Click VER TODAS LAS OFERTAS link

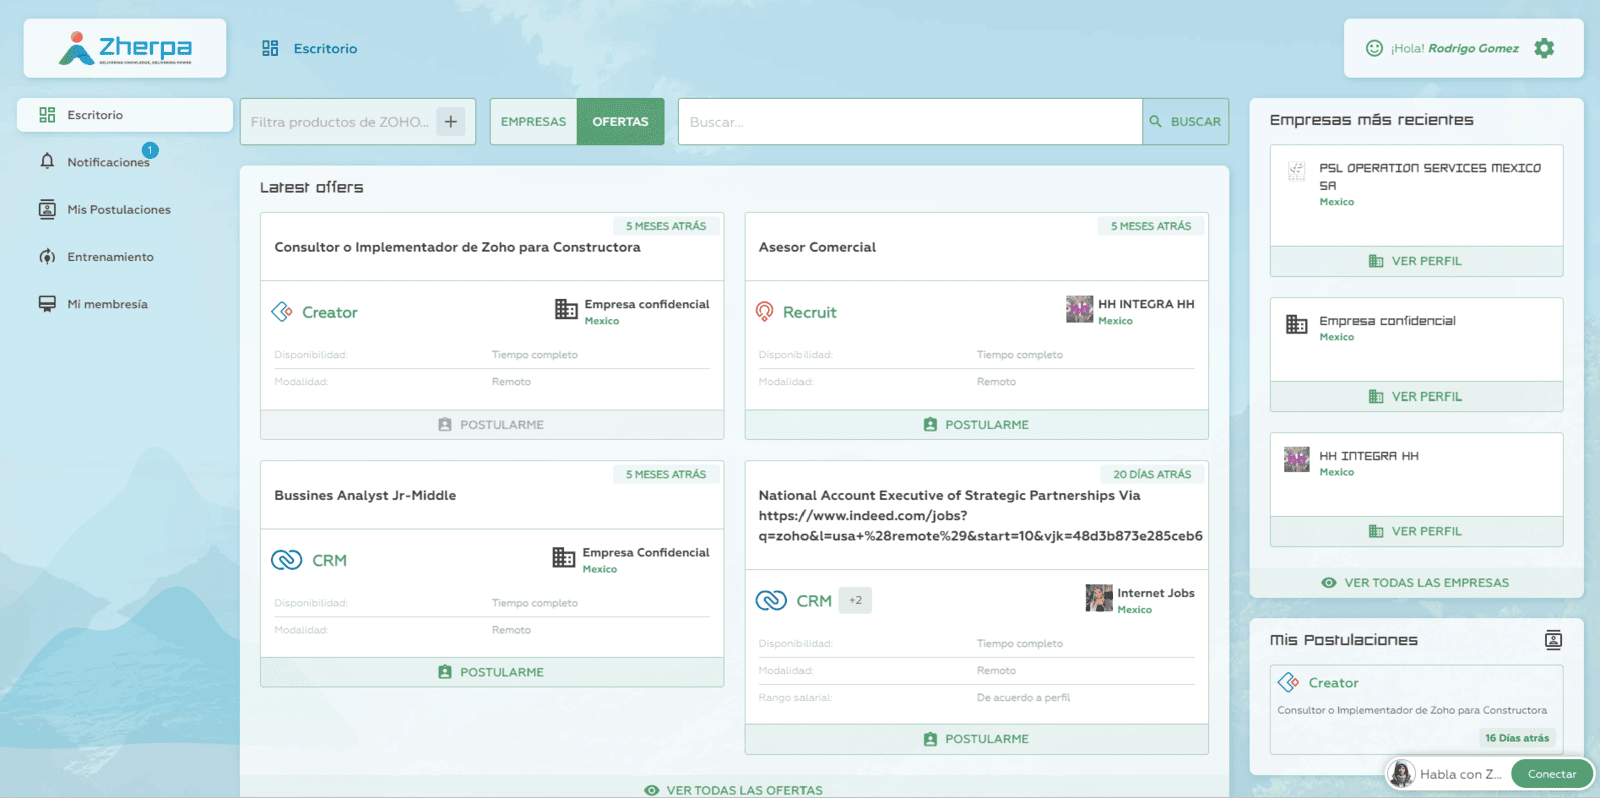click(x=734, y=790)
